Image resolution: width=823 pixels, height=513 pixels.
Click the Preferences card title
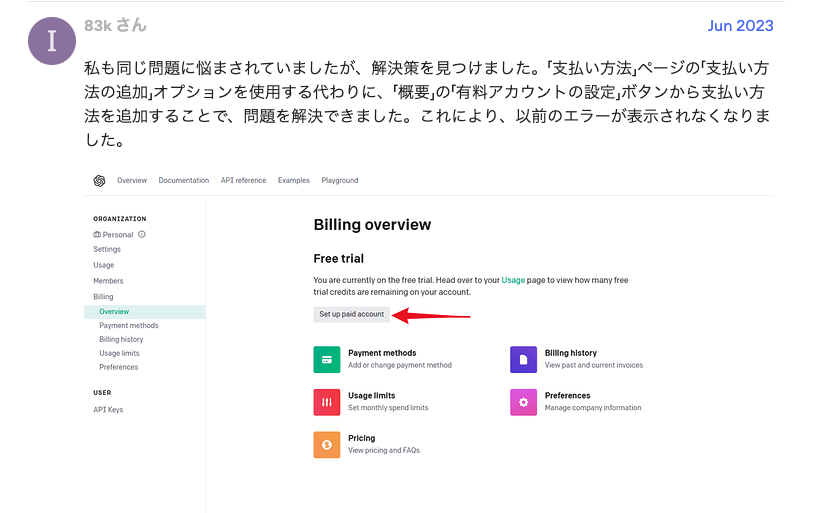click(x=567, y=396)
